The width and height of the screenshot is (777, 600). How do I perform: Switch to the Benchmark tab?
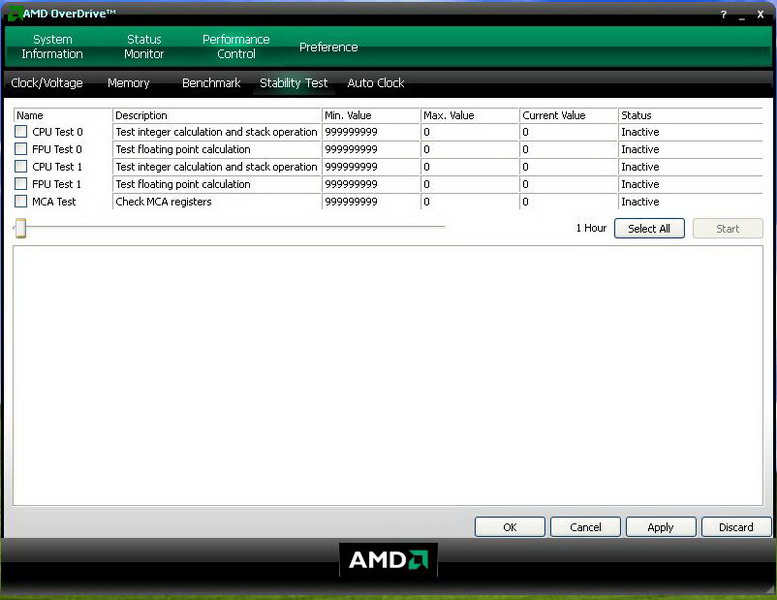point(211,83)
